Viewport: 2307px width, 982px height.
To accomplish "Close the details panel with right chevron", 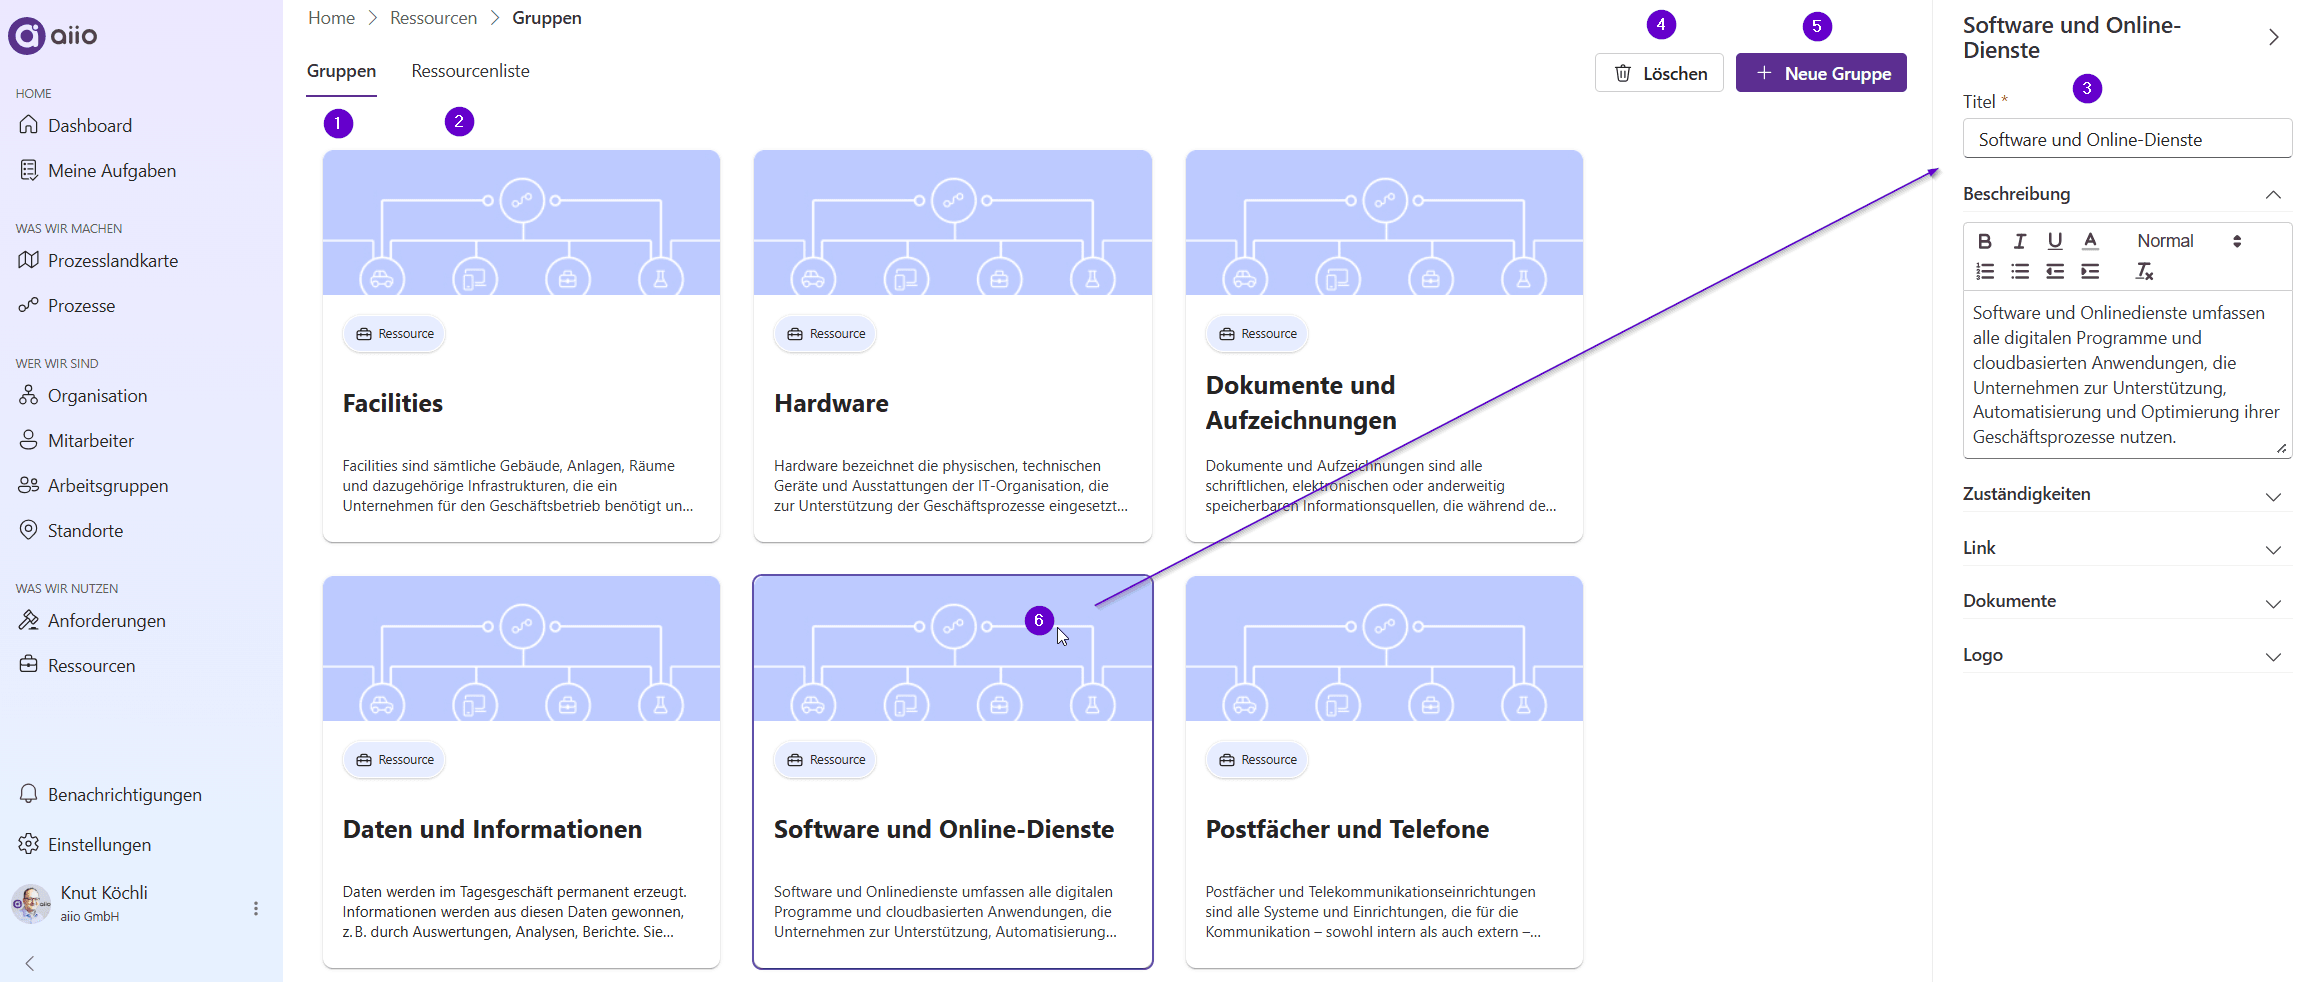I will 2273,37.
